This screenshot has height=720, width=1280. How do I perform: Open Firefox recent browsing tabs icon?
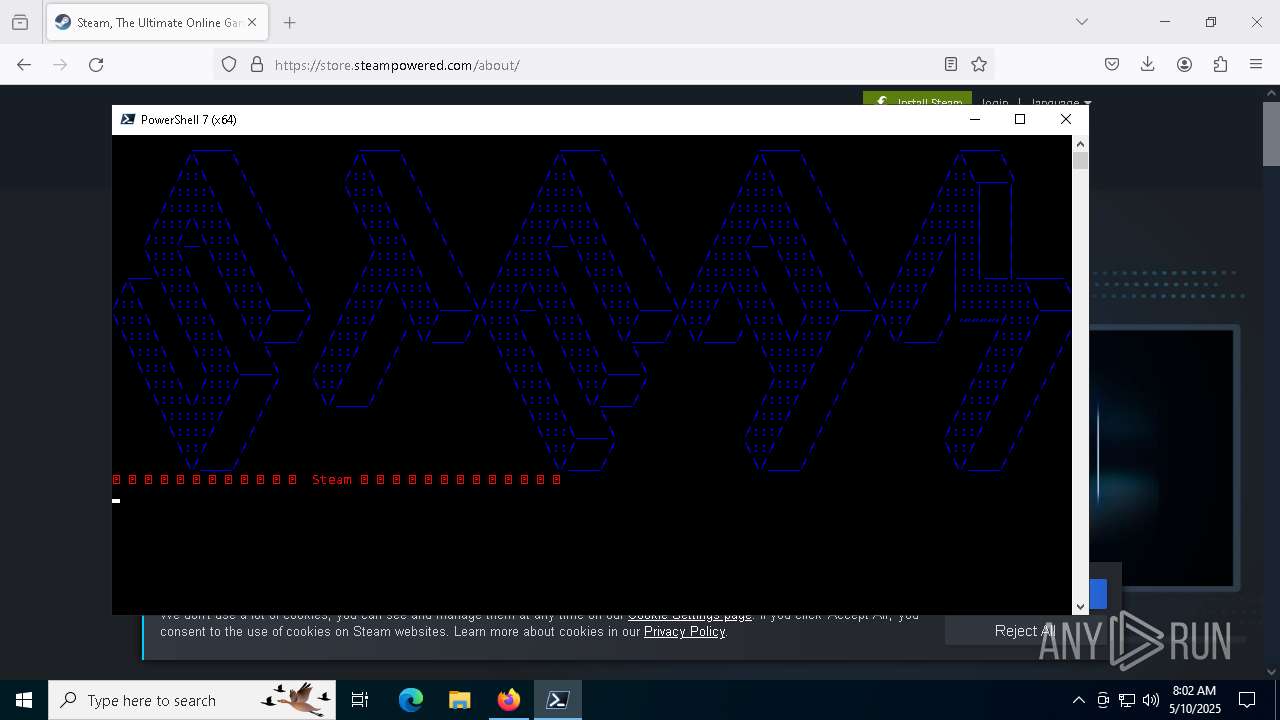tap(20, 22)
